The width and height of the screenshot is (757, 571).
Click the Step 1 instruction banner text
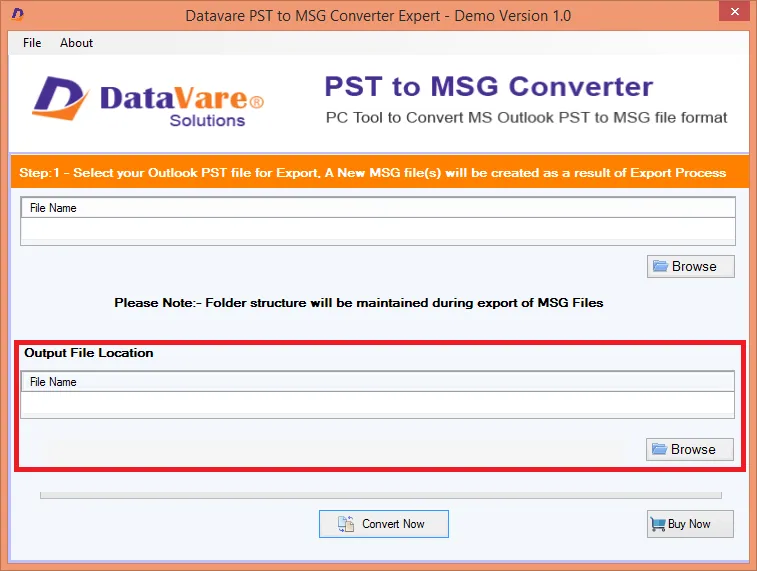click(372, 173)
